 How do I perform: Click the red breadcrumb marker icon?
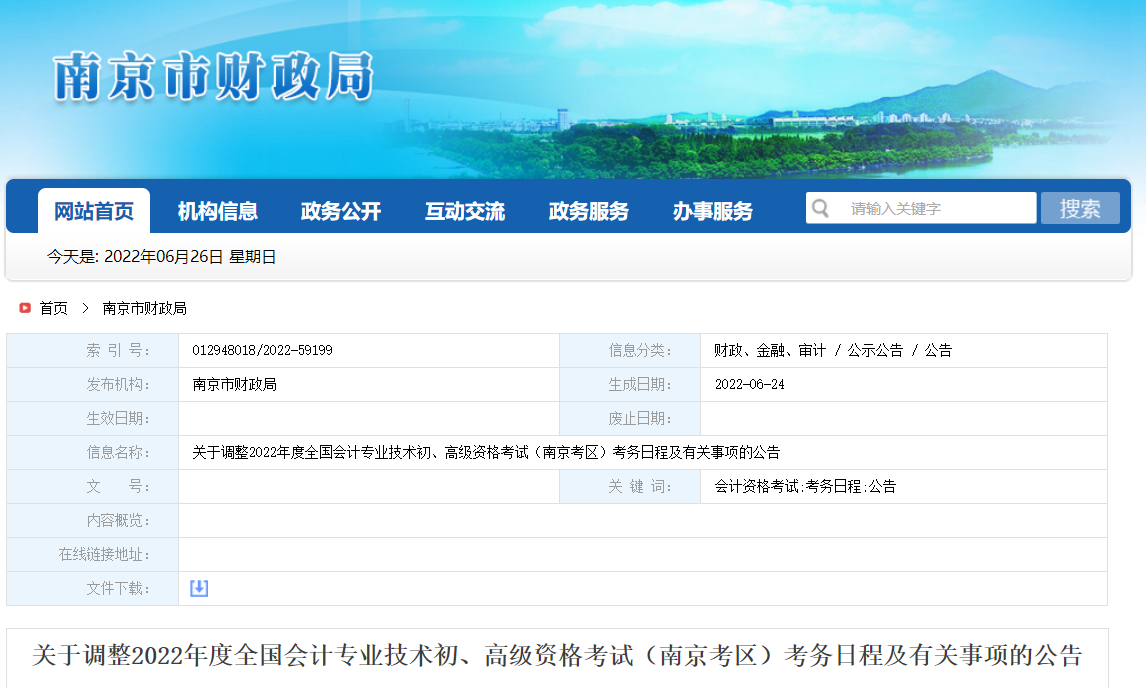click(23, 308)
